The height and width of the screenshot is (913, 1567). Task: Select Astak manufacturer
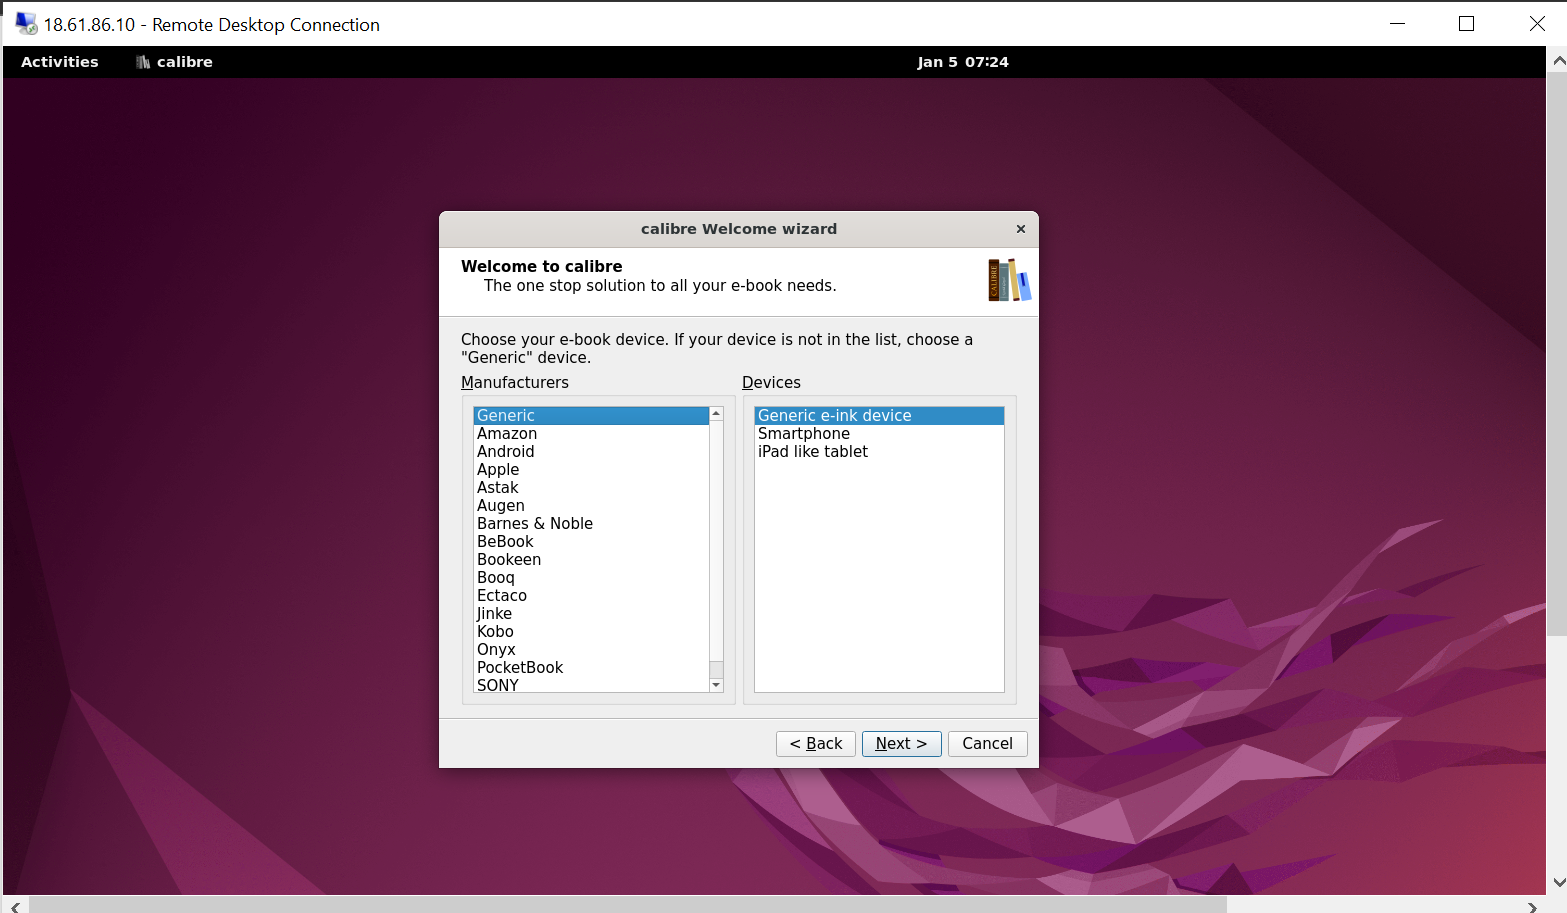click(591, 488)
